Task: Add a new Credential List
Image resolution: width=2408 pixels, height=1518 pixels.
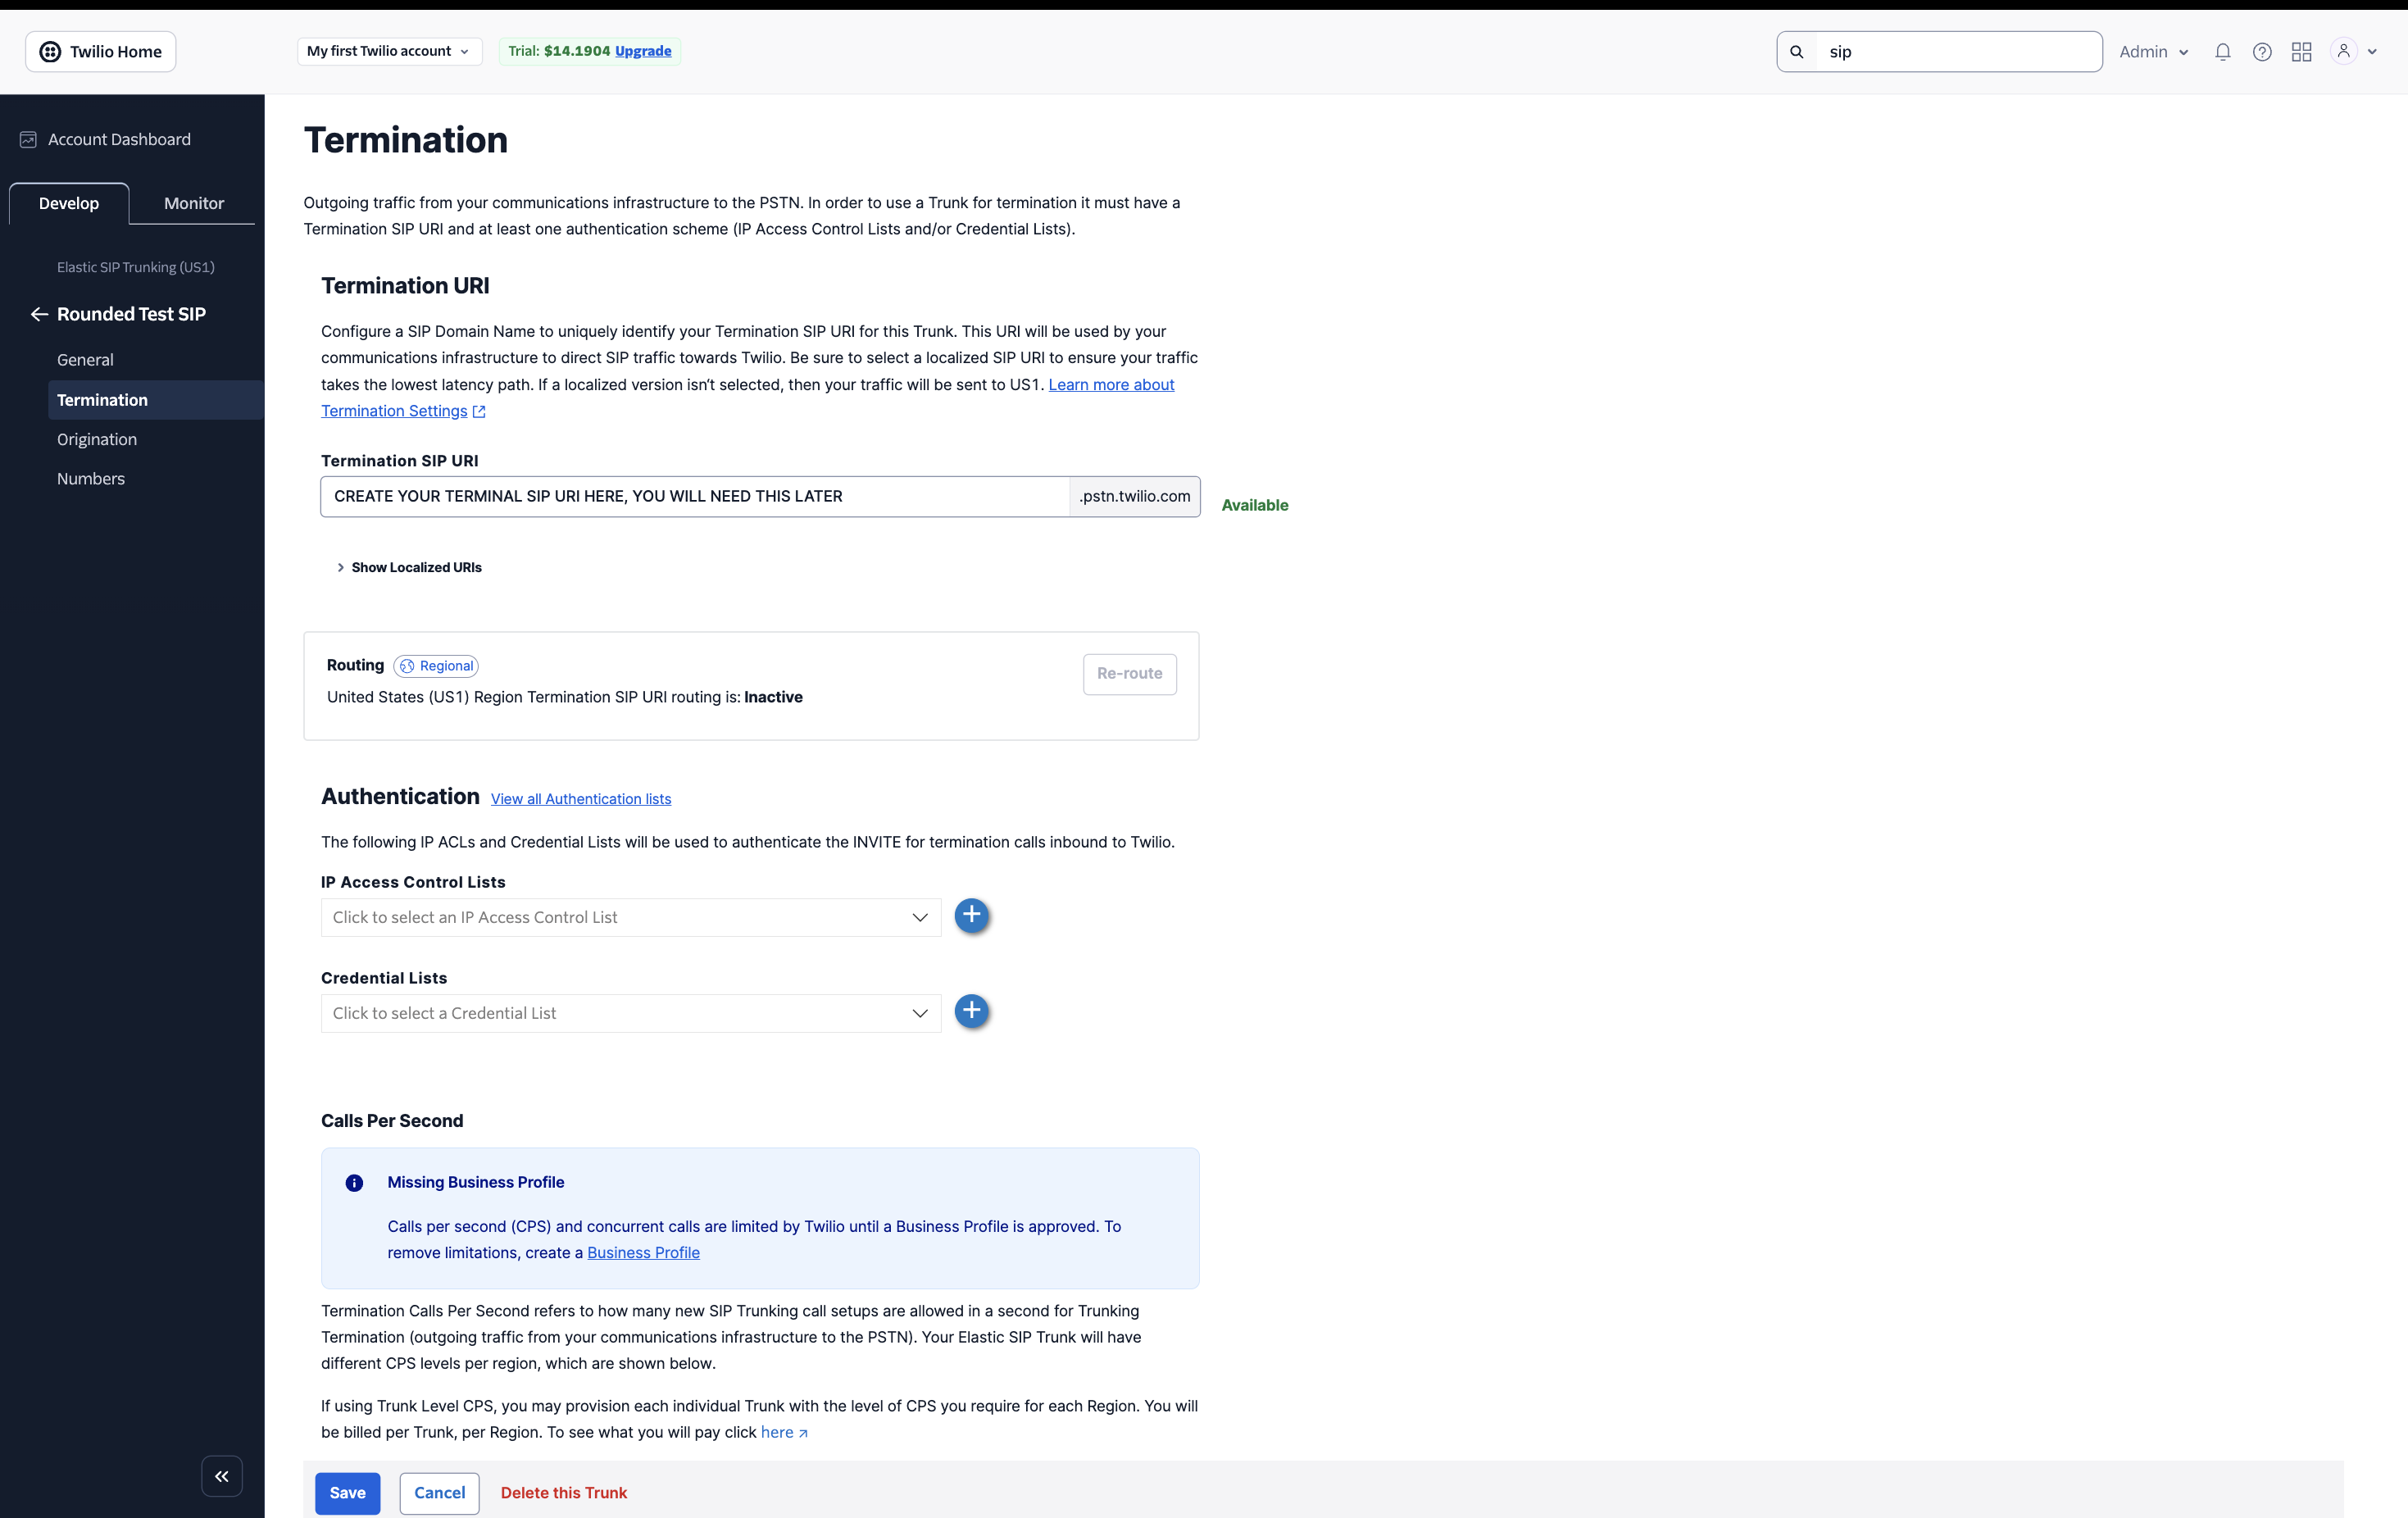Action: pyautogui.click(x=971, y=1012)
